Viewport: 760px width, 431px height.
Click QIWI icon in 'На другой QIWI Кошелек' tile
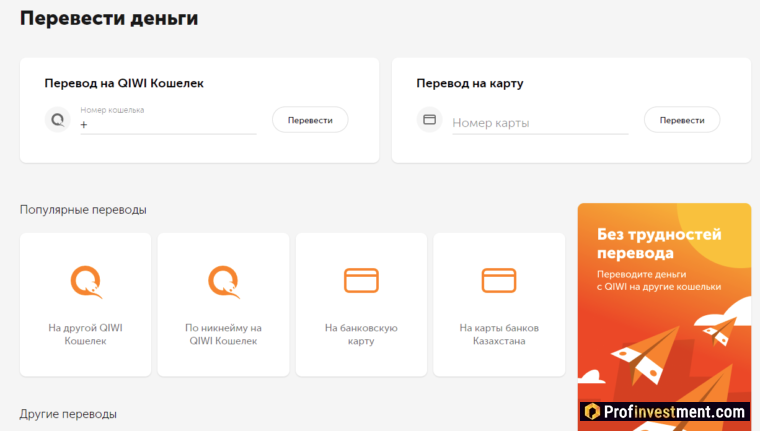pyautogui.click(x=85, y=280)
